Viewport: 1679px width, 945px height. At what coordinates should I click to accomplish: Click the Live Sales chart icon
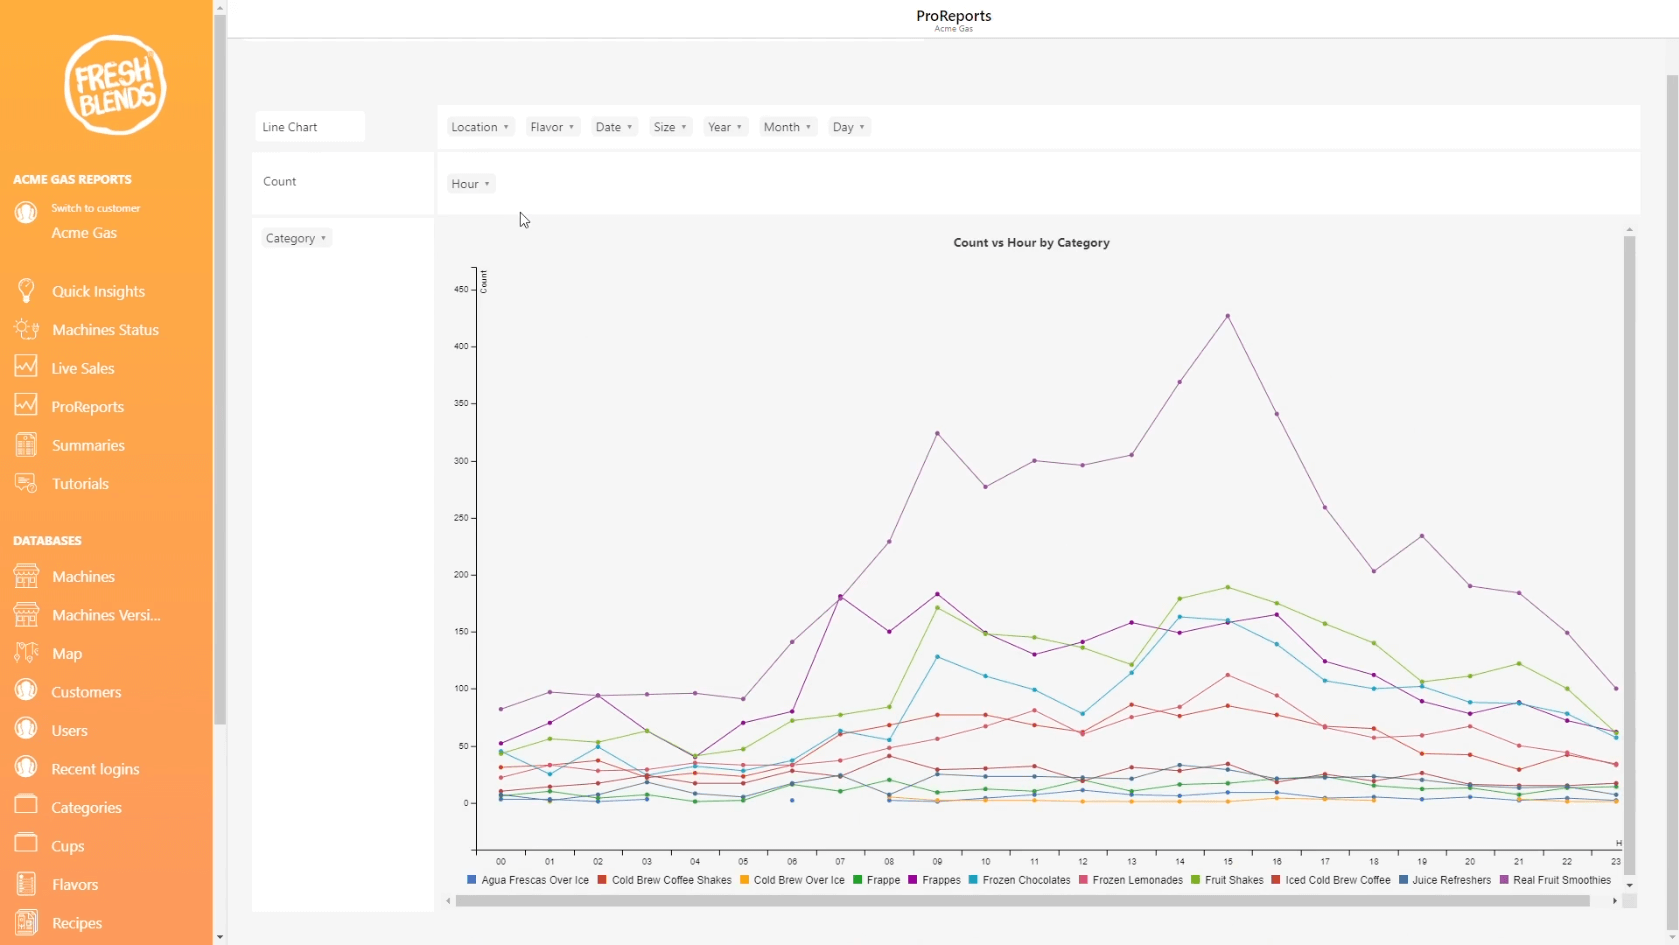click(x=26, y=367)
